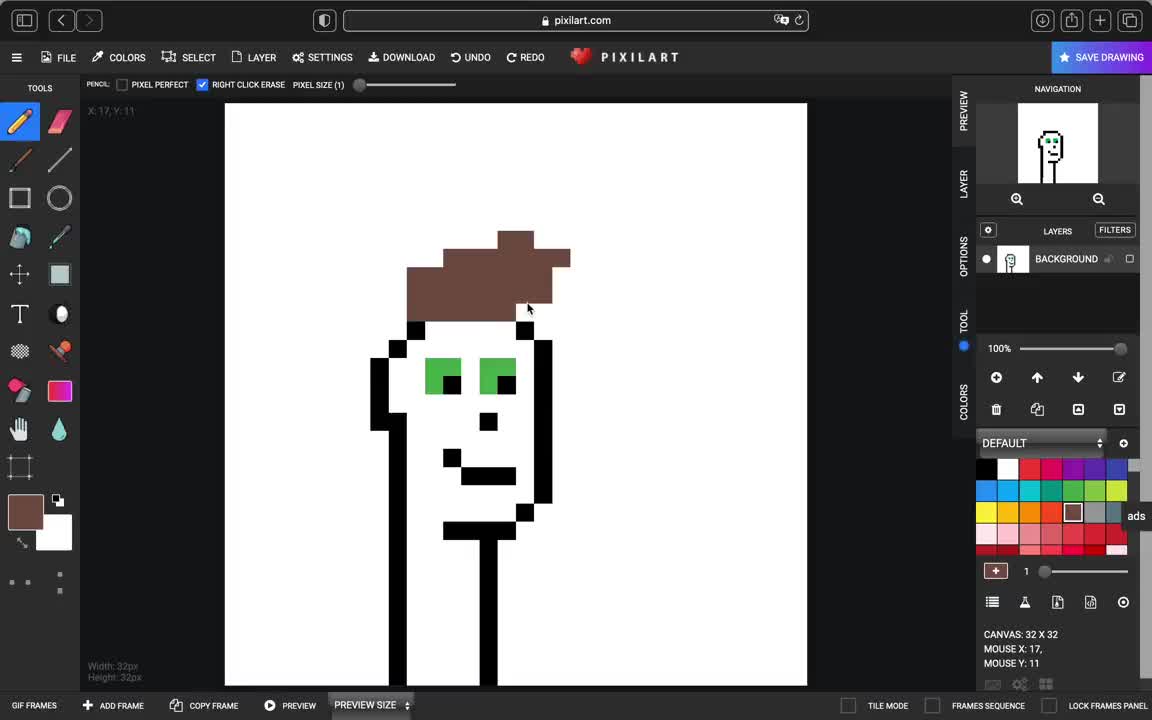Zoom in on the navigation preview
Image resolution: width=1152 pixels, height=720 pixels.
click(x=1017, y=199)
